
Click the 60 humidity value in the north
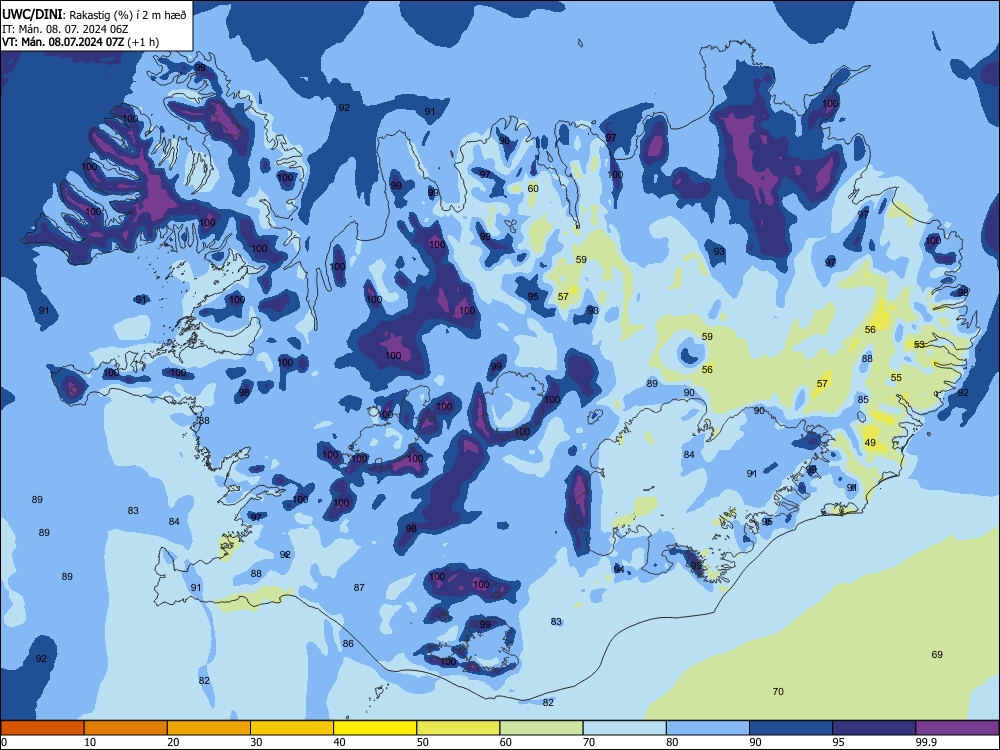tap(533, 188)
